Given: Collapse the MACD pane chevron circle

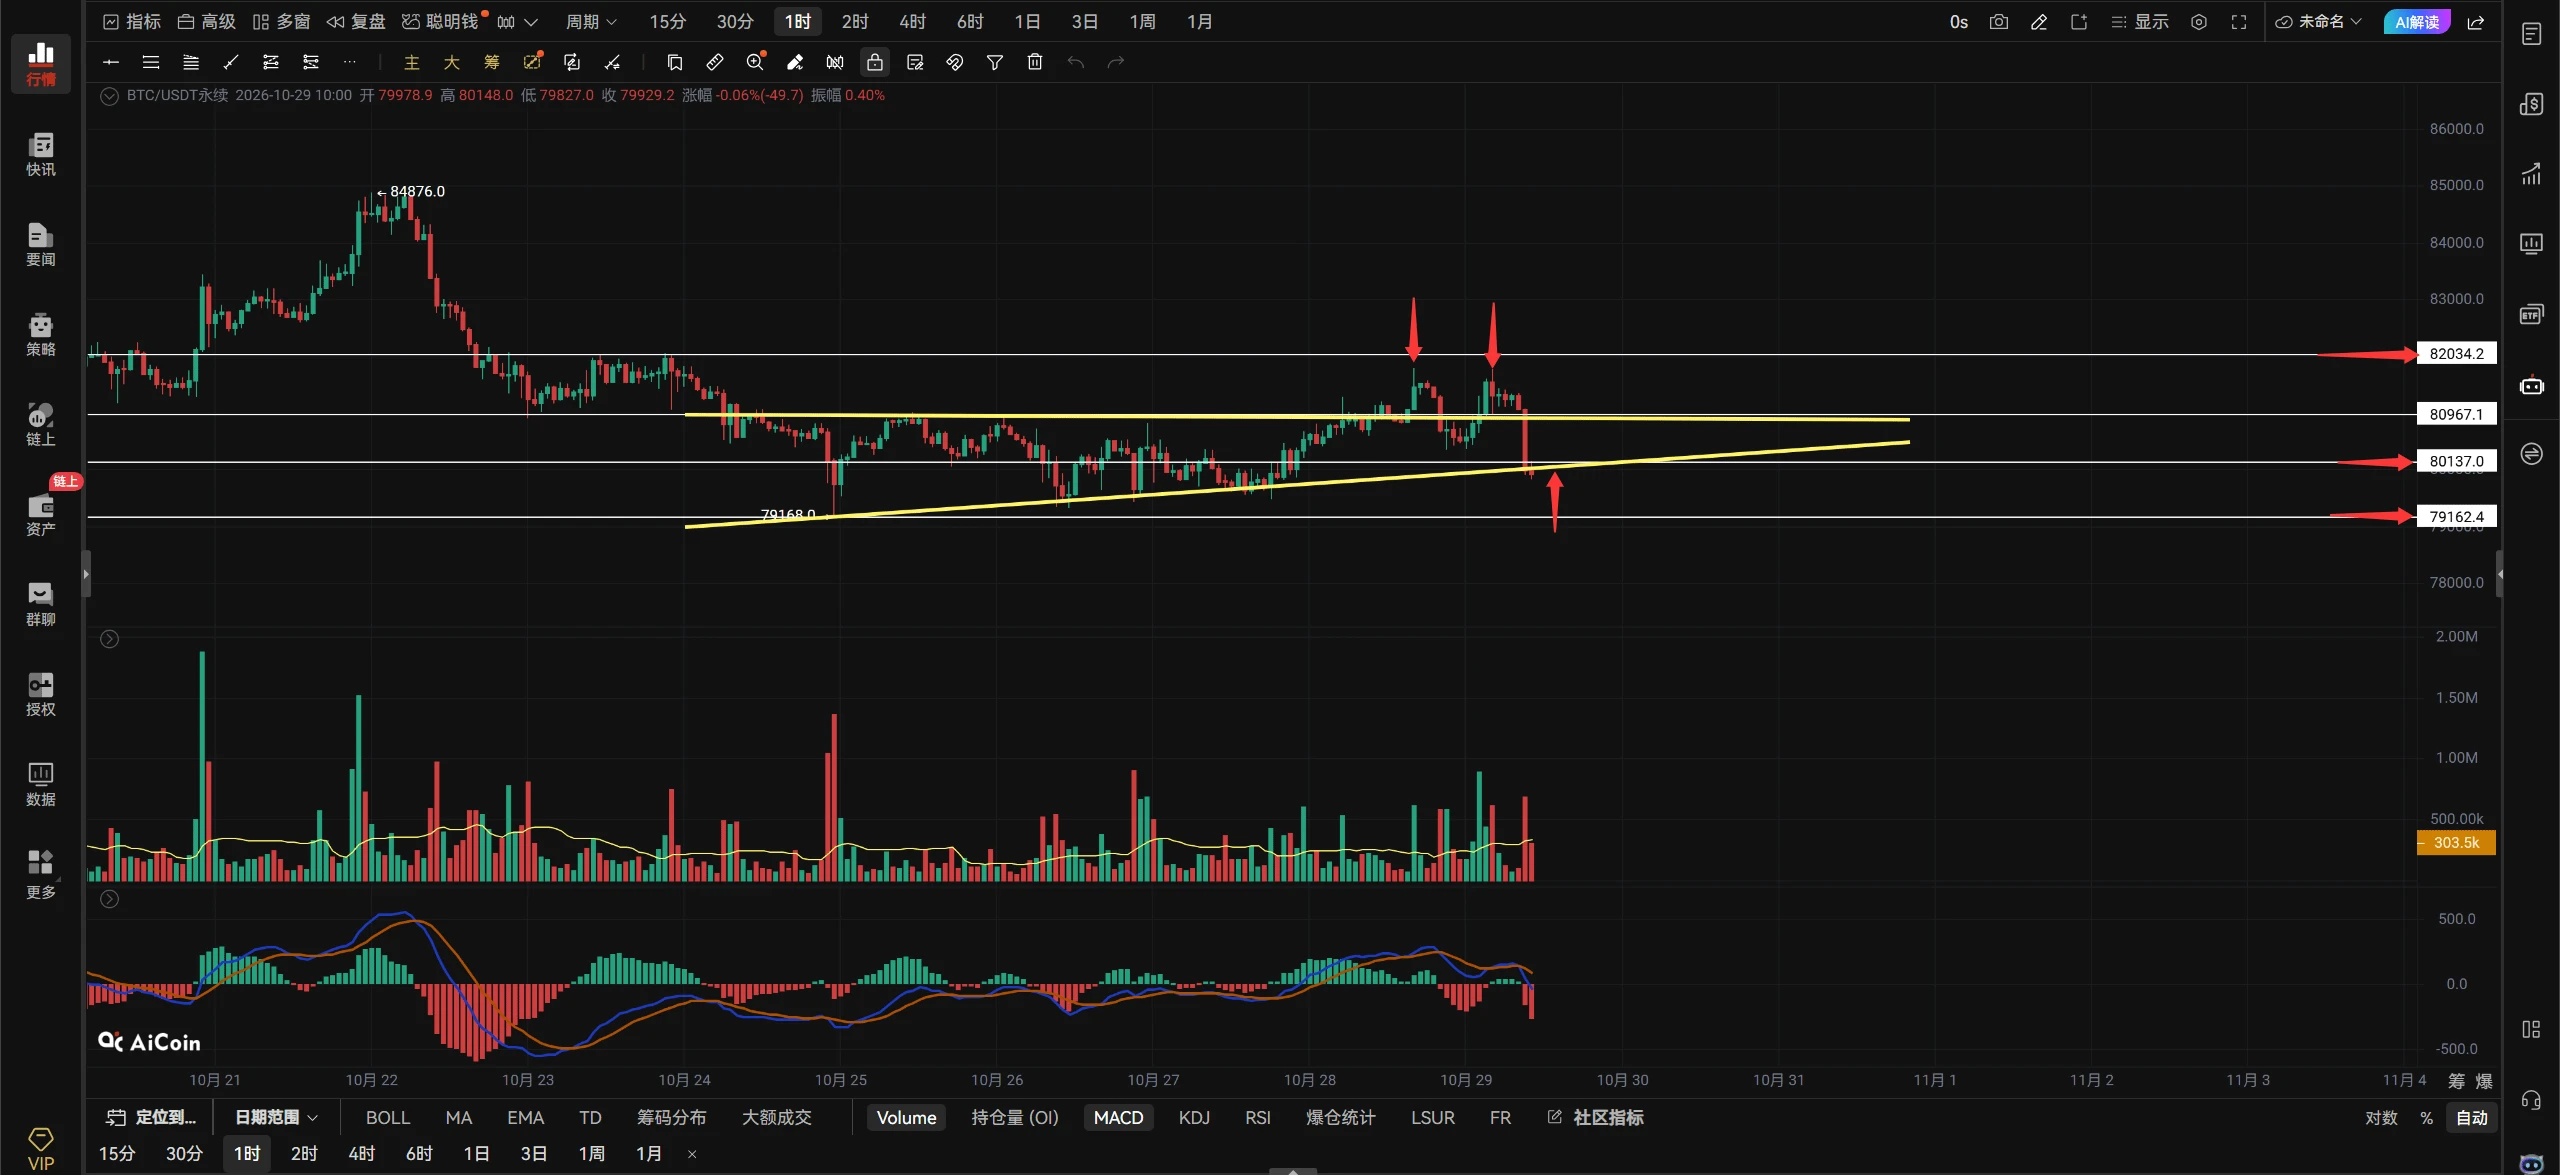Looking at the screenshot, I should (x=110, y=899).
